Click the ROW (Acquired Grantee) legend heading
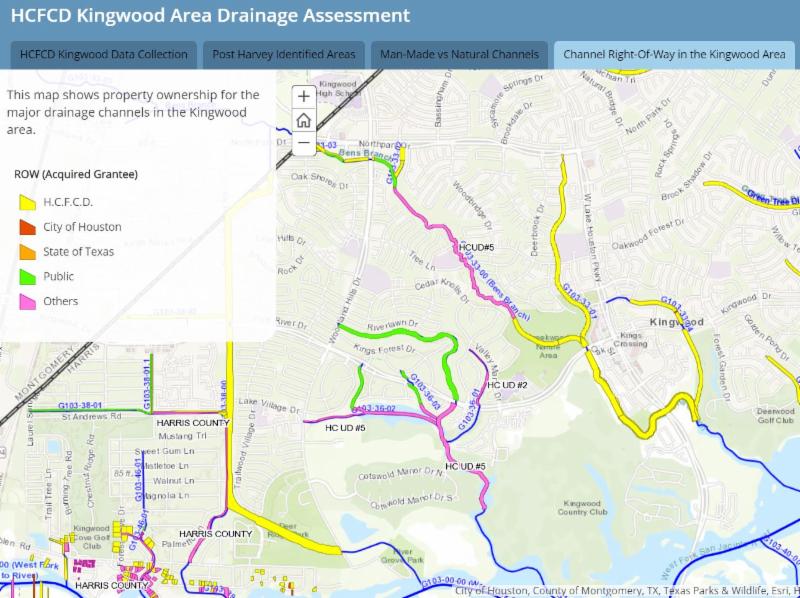This screenshot has height=598, width=800. pos(76,174)
